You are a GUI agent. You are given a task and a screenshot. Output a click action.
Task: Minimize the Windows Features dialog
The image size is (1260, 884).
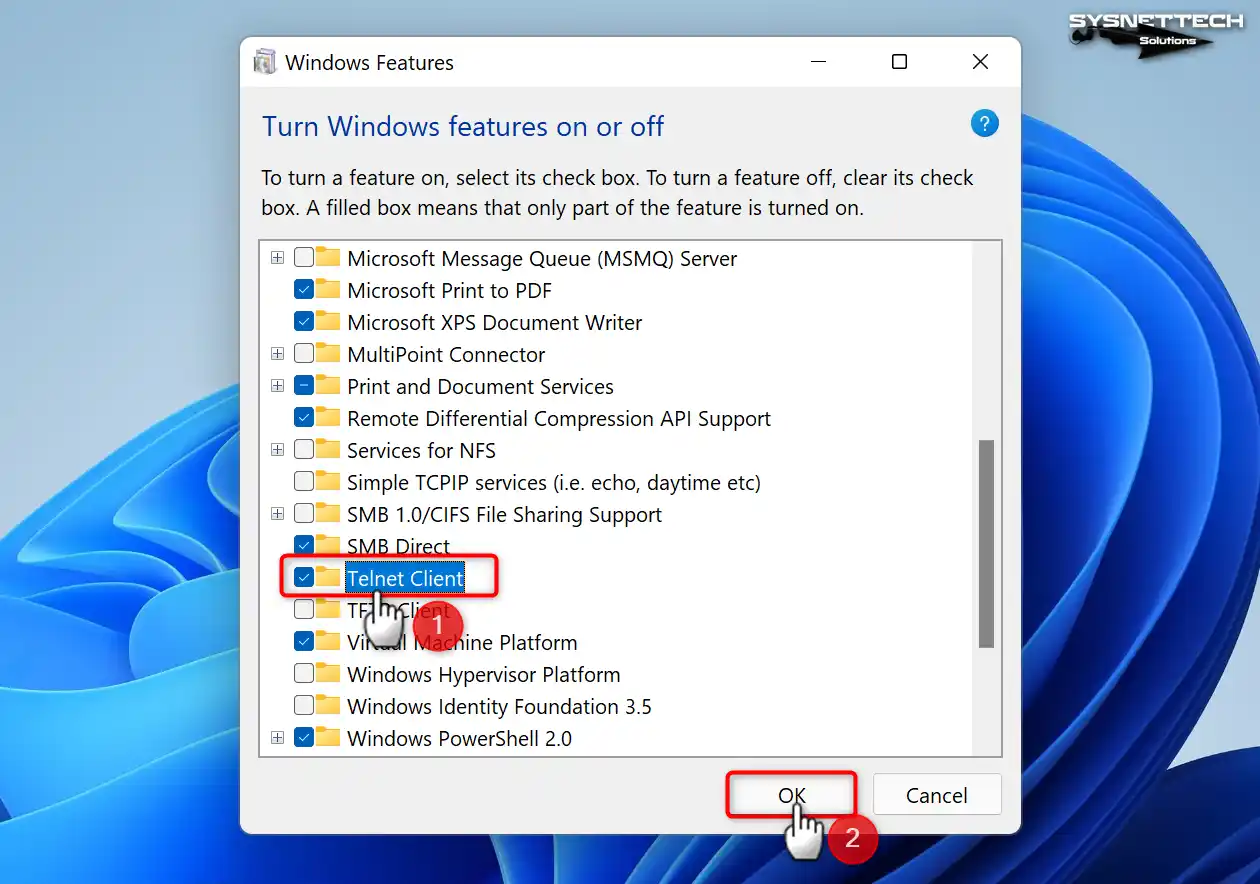tap(818, 62)
